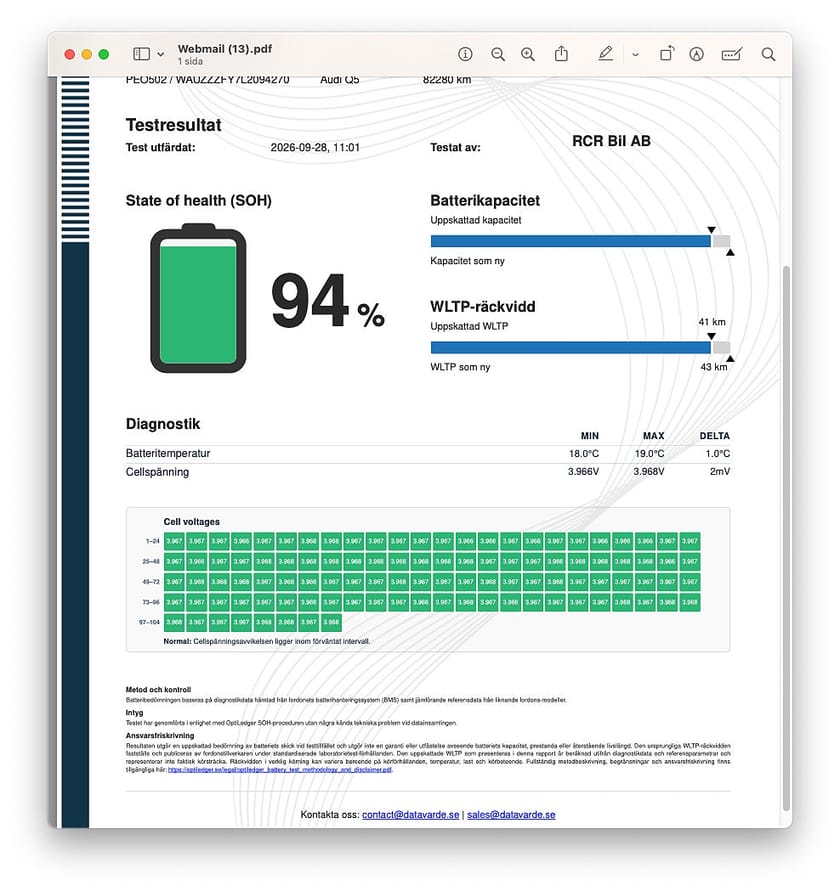Select the 41 km estimated WLTP value
840x891 pixels.
click(712, 322)
